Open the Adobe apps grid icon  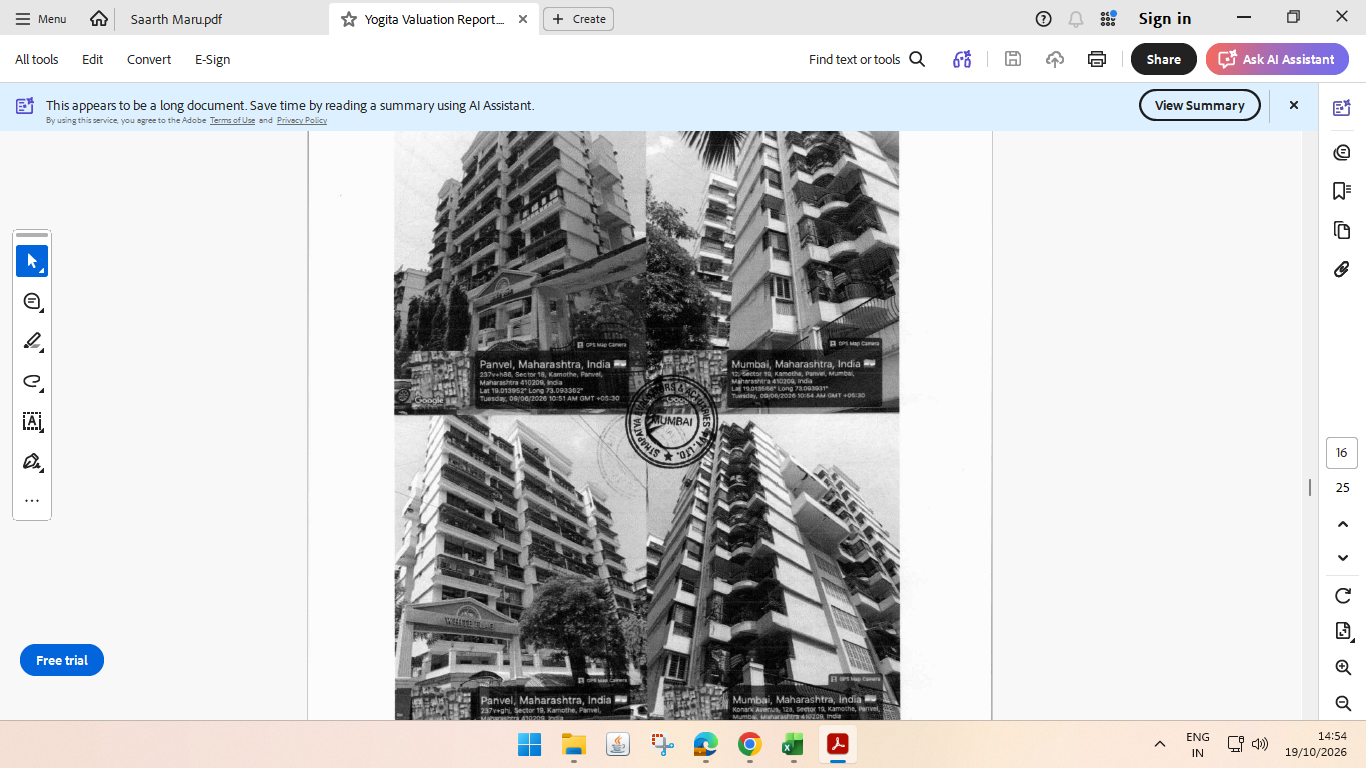1108,19
